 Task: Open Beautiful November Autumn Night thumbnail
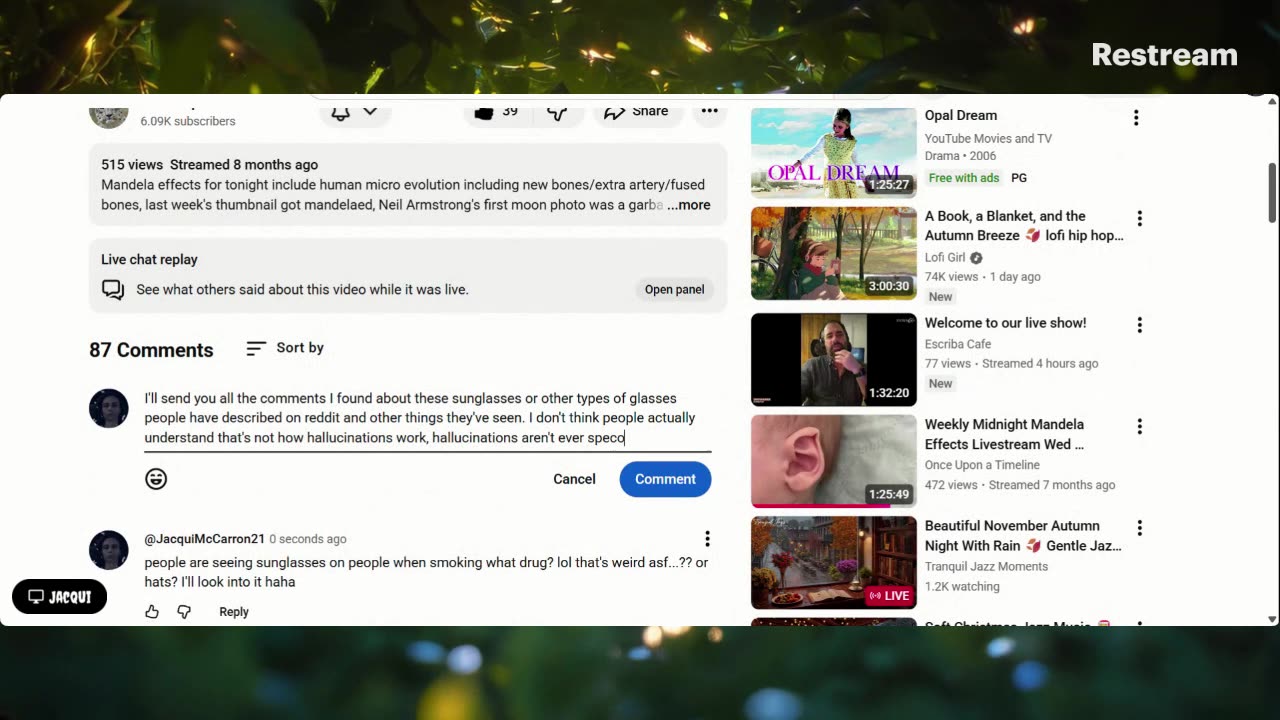click(834, 562)
